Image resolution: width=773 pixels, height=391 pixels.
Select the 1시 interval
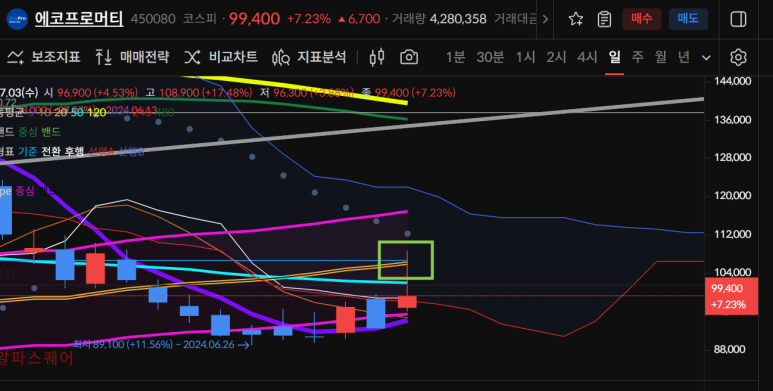(x=525, y=57)
